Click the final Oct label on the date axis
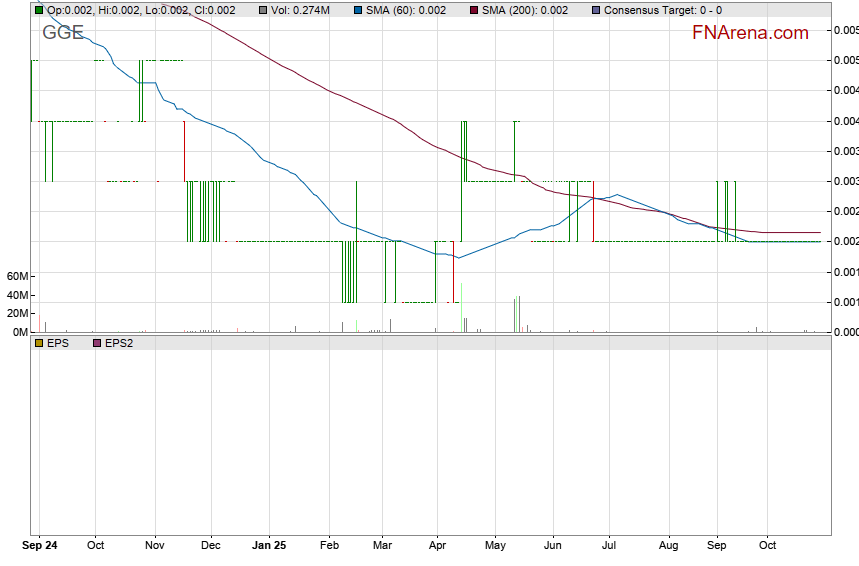Image resolution: width=859 pixels, height=566 pixels. click(x=767, y=546)
